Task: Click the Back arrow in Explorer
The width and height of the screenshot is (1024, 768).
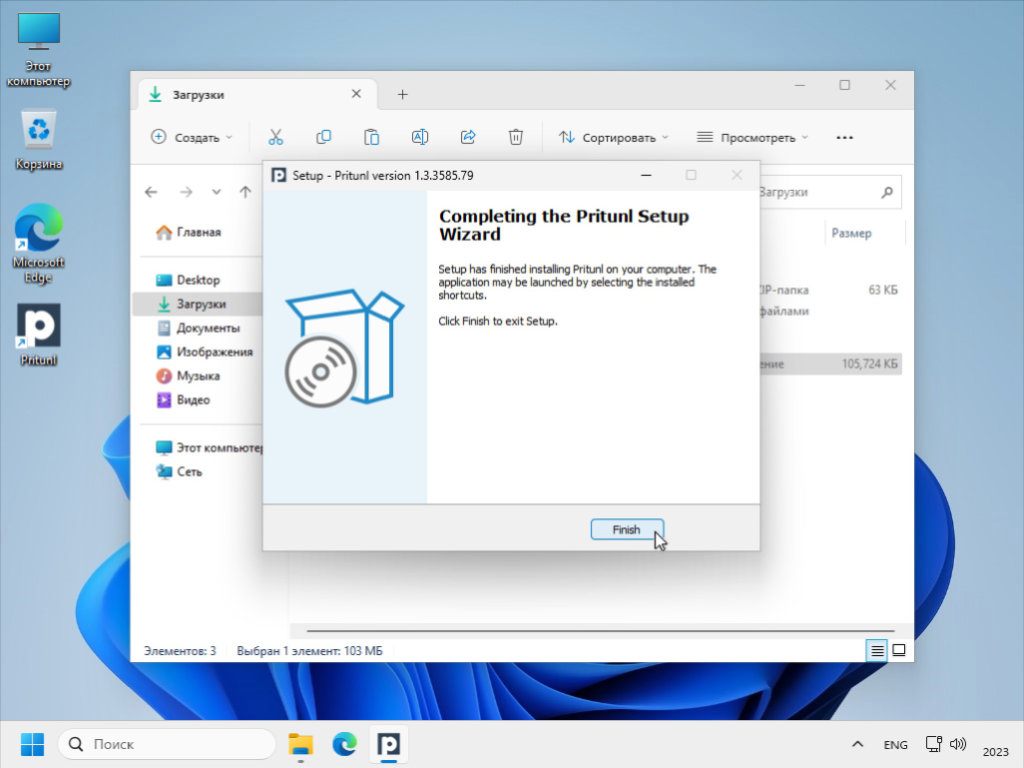Action: 151,192
